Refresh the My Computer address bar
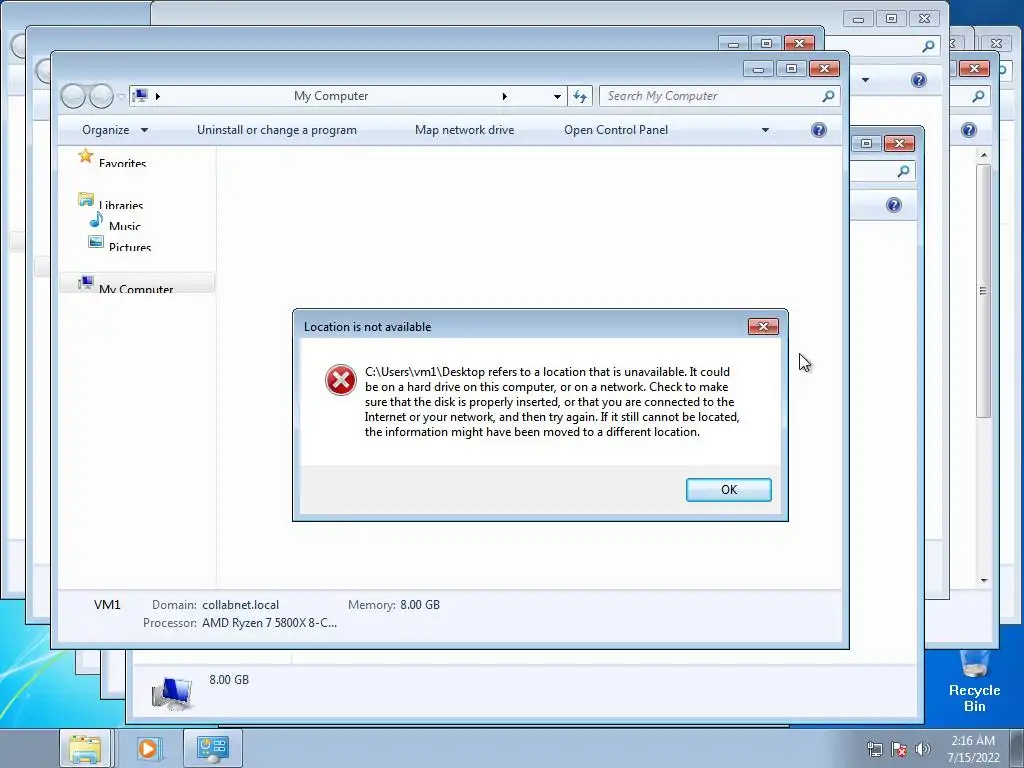This screenshot has height=768, width=1024. (x=580, y=96)
